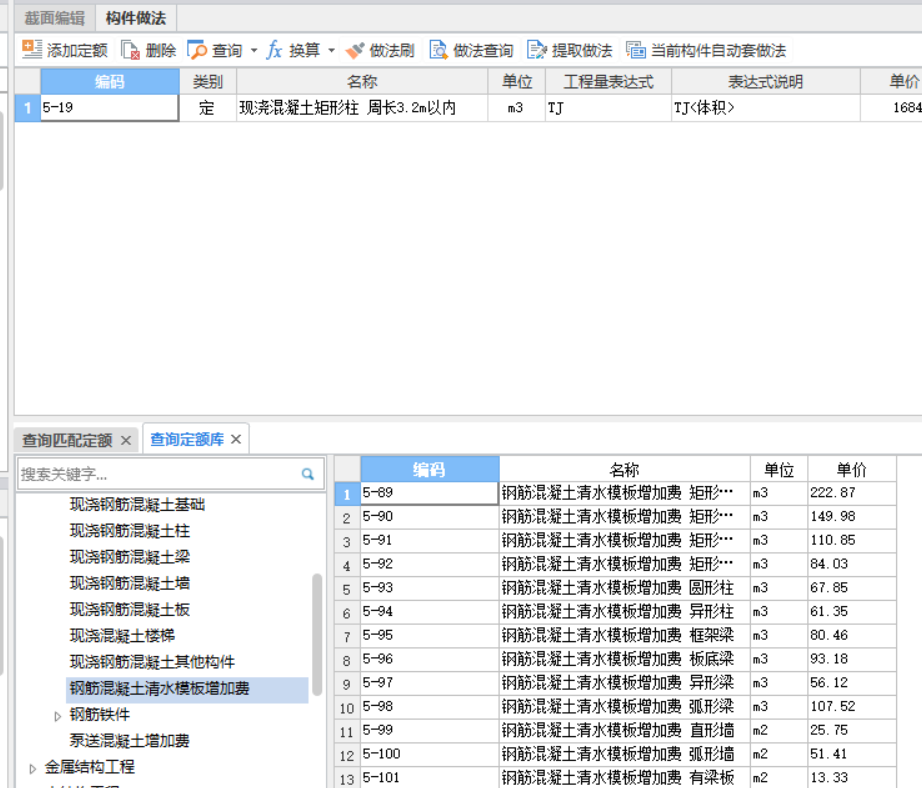The width and height of the screenshot is (922, 788).
Task: Select the 5-100 弧形墙 row
Action: tap(615, 754)
